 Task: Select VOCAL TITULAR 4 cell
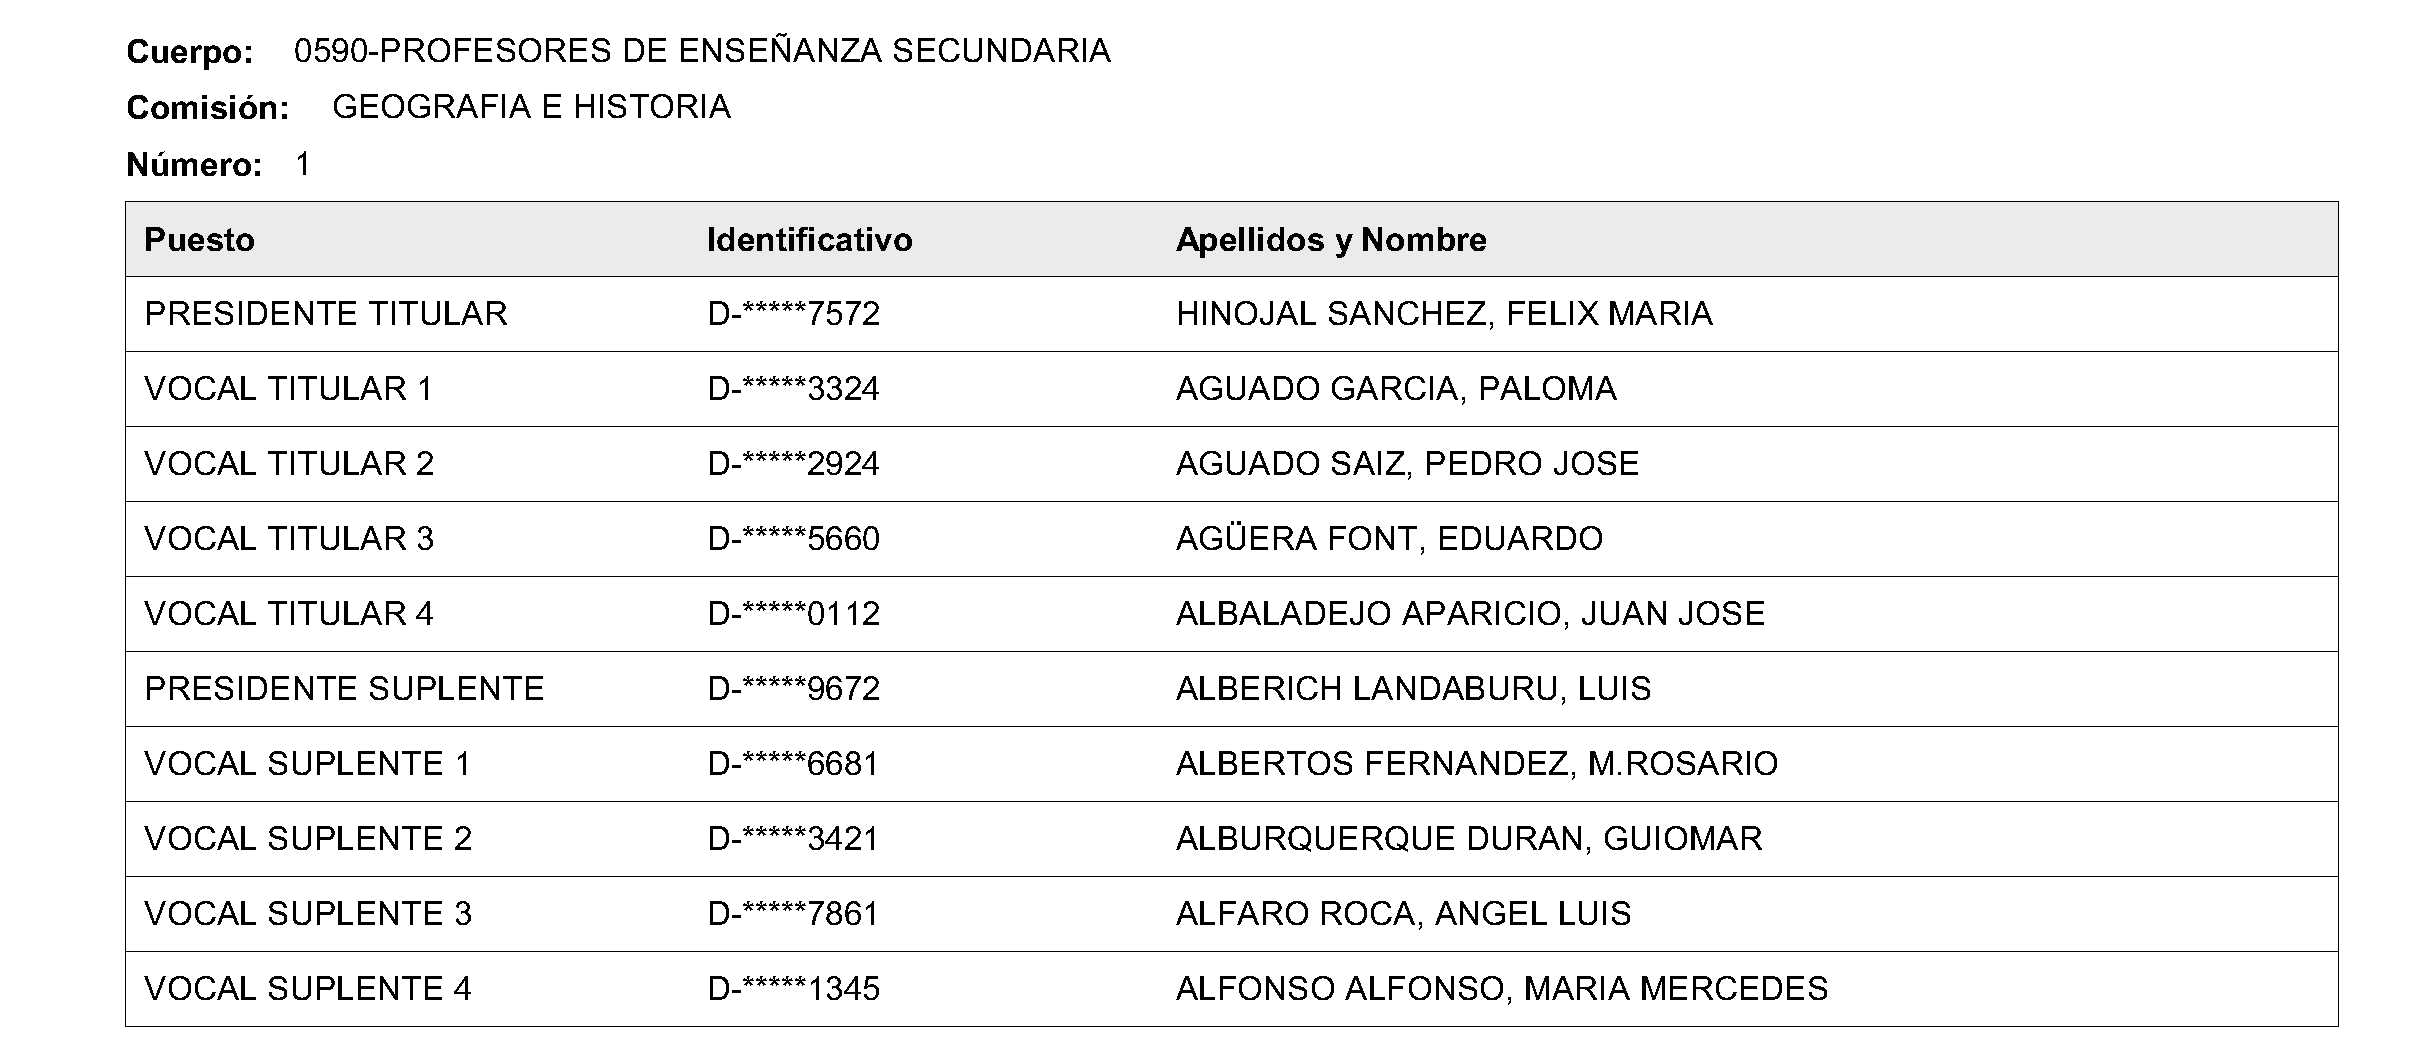[x=289, y=614]
